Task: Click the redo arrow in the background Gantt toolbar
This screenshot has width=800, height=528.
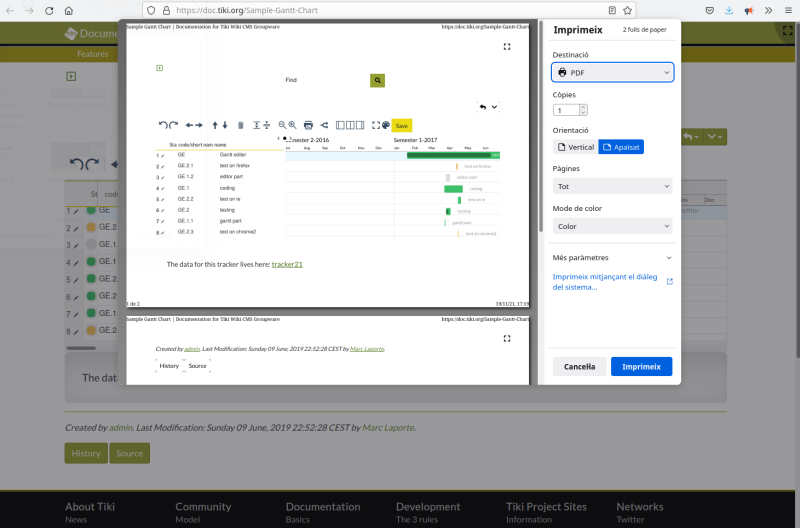Action: [92, 164]
